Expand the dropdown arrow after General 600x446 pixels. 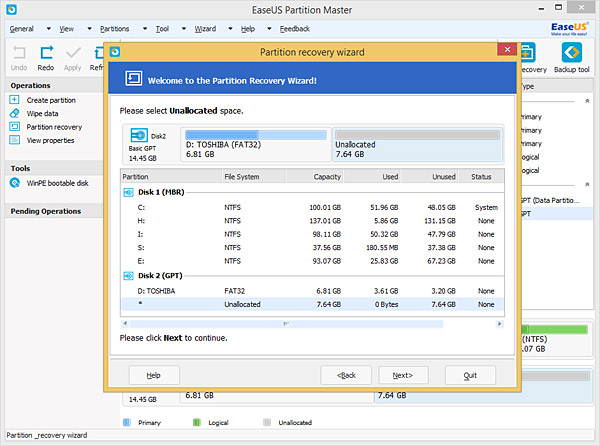49,29
